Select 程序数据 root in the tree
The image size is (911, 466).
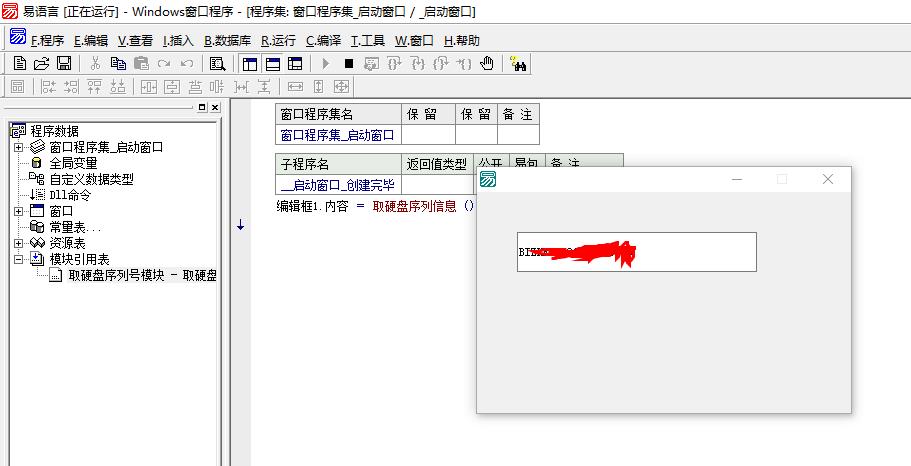[x=55, y=131]
